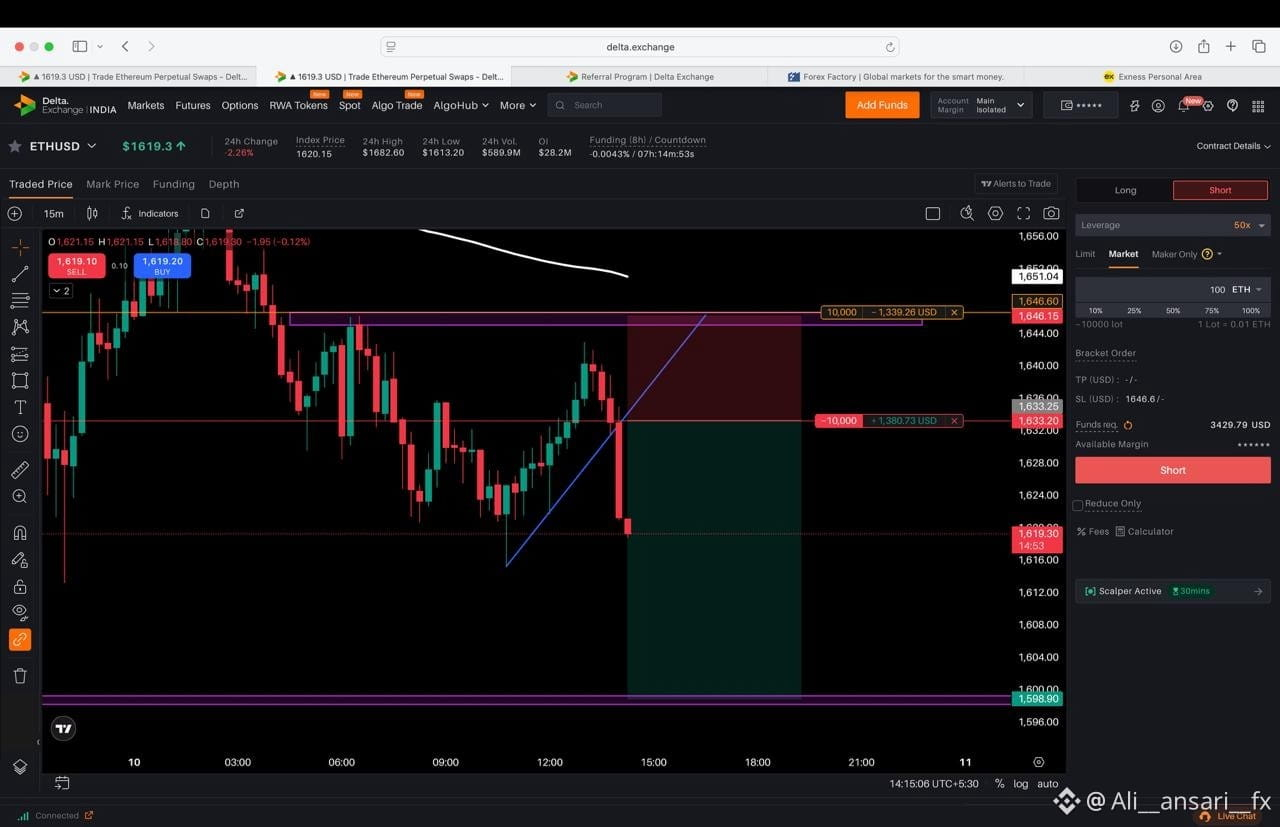Toggle the highlighted orange link drawings tool

(19, 640)
